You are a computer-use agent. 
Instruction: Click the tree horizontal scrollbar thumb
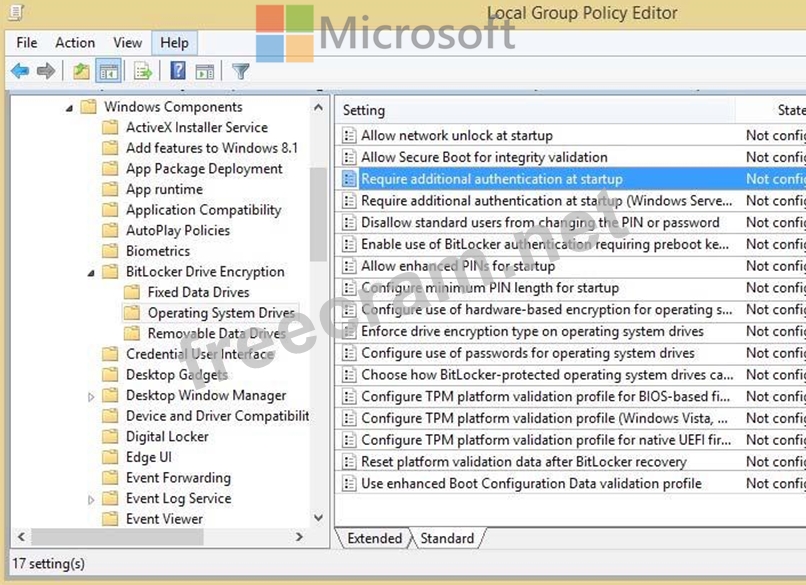click(118, 537)
